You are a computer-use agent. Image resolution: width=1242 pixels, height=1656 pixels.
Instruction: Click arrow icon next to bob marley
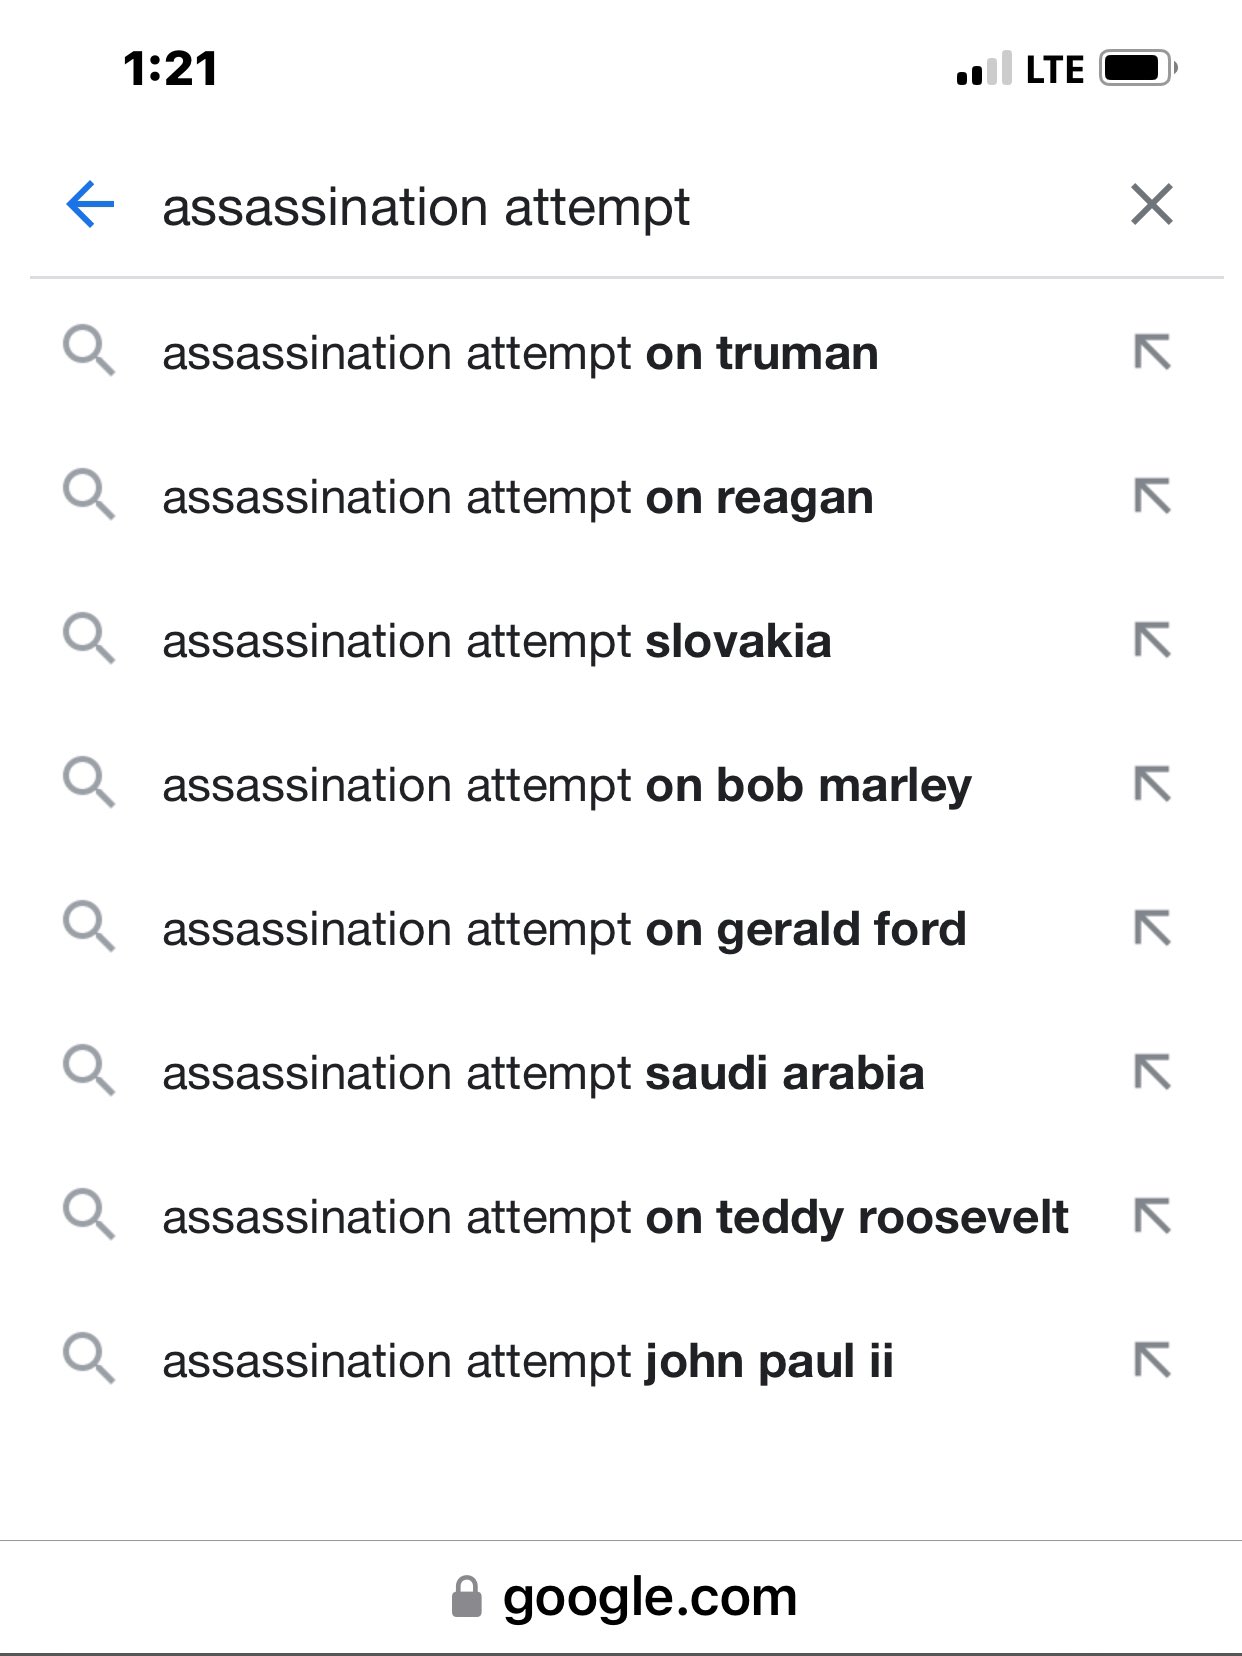pyautogui.click(x=1152, y=785)
